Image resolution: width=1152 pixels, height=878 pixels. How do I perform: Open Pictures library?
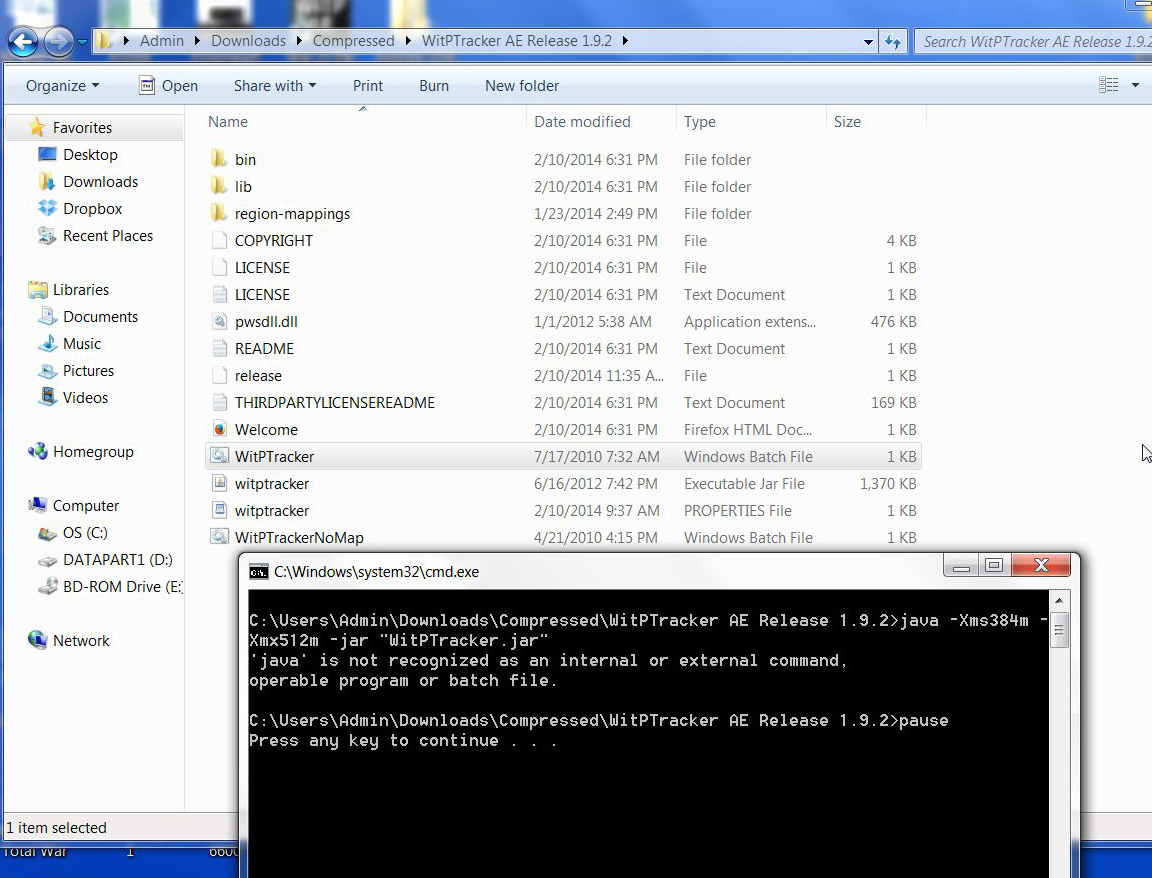coord(88,371)
